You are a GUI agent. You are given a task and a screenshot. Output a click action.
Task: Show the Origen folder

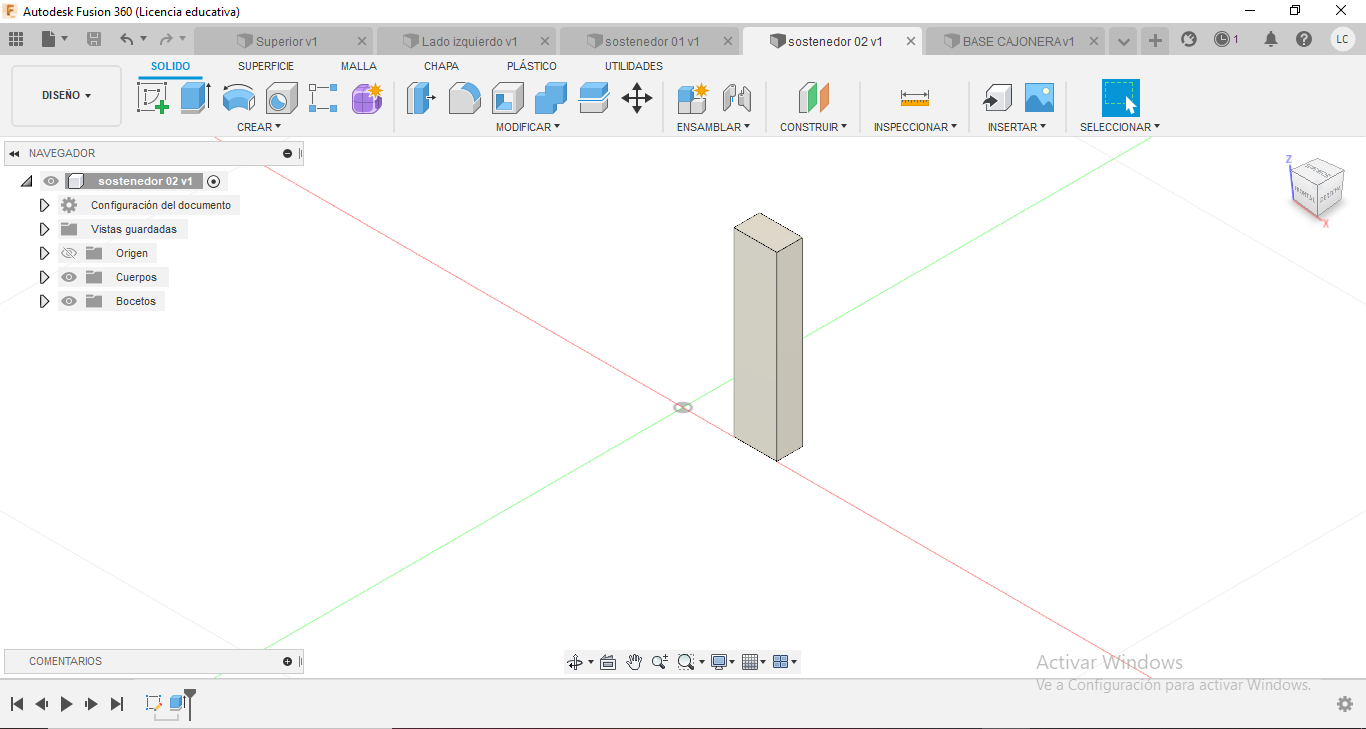pos(69,253)
